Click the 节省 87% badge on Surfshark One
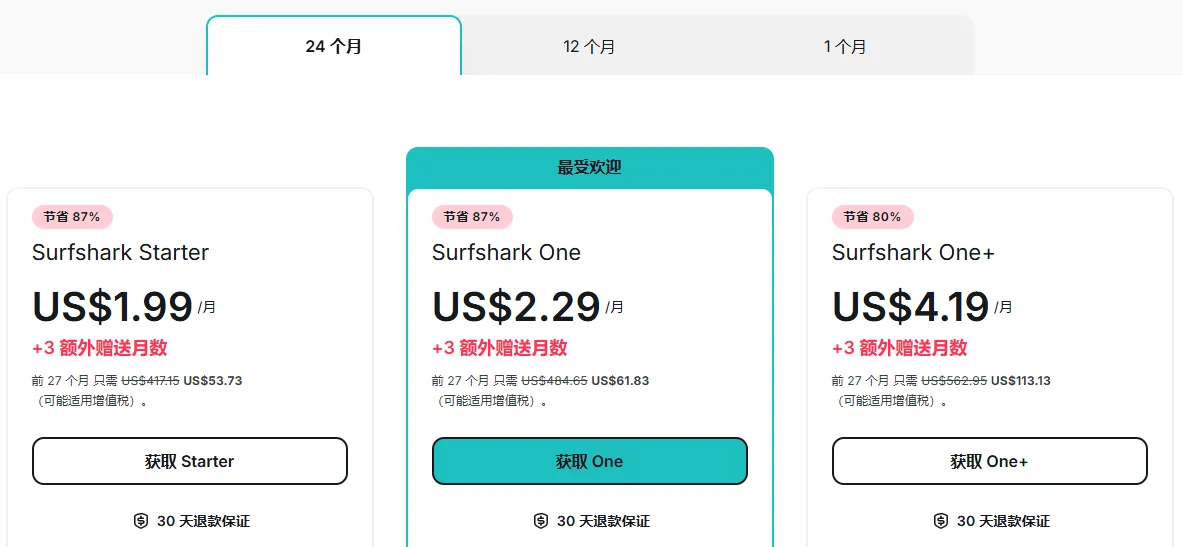This screenshot has width=1183, height=547. click(472, 217)
